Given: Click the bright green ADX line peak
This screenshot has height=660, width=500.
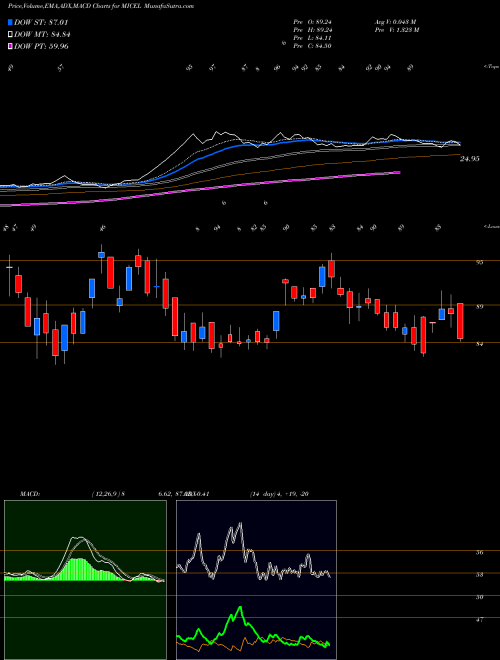Looking at the screenshot, I should point(240,607).
